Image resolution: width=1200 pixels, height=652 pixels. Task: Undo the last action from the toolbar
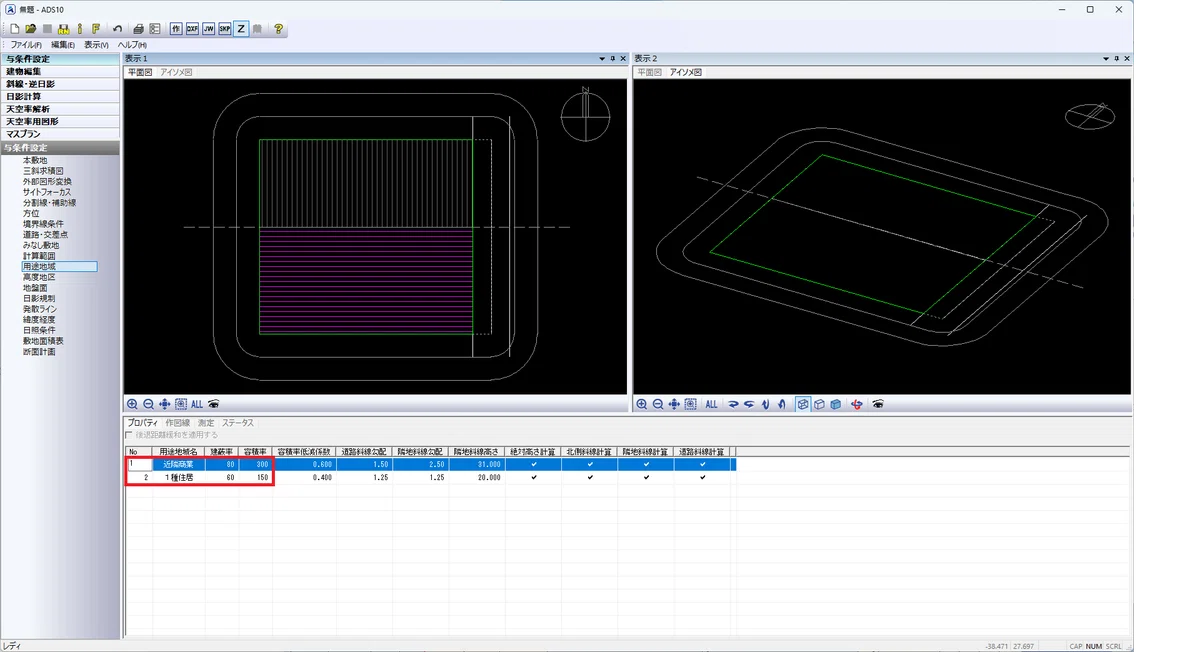117,29
